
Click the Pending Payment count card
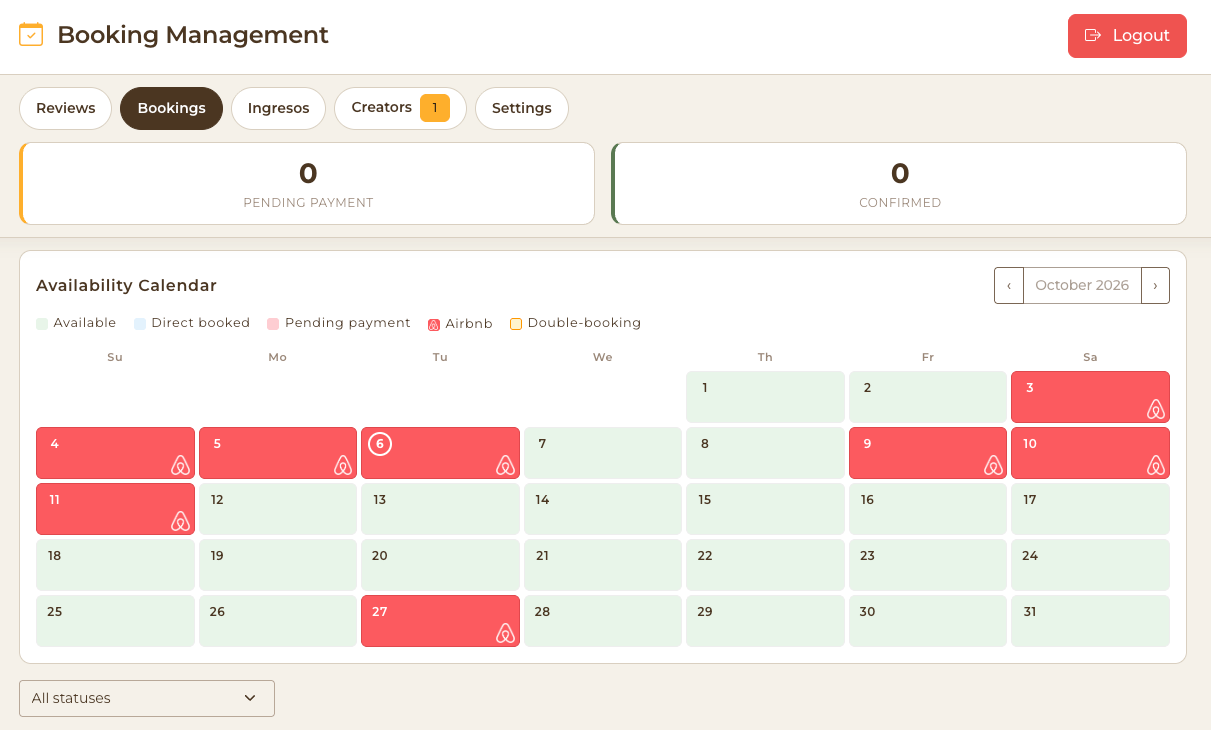[x=307, y=184]
